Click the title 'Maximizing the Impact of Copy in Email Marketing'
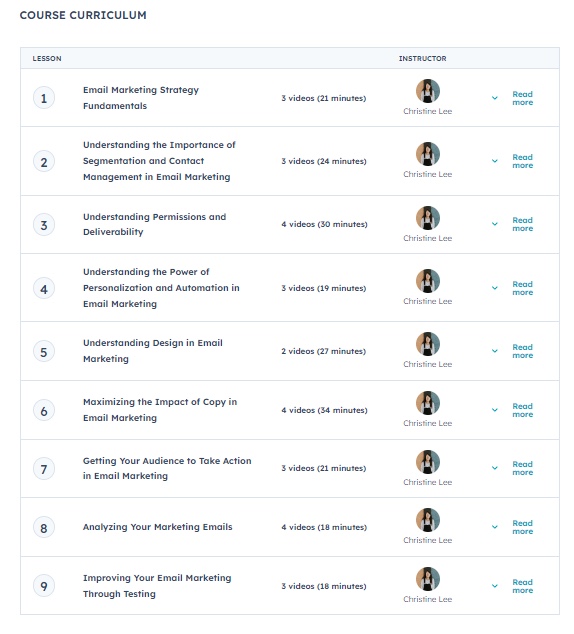The width and height of the screenshot is (574, 634). click(160, 410)
